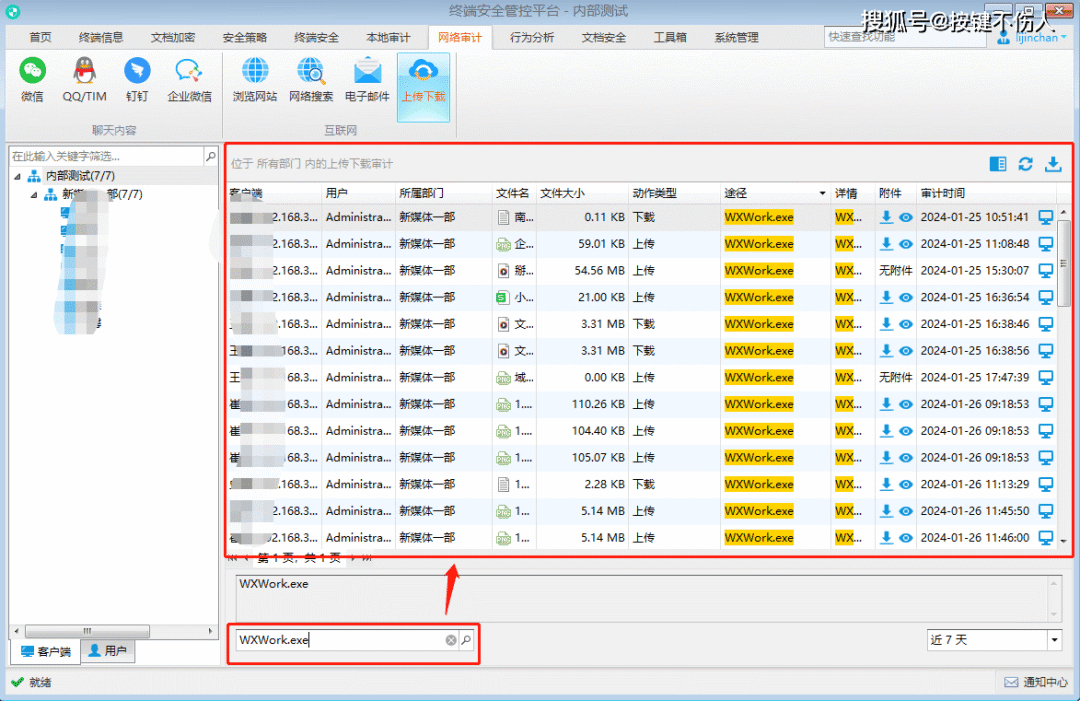Preview attachment eye for 11:46:00 record
The image size is (1080, 701).
(906, 538)
